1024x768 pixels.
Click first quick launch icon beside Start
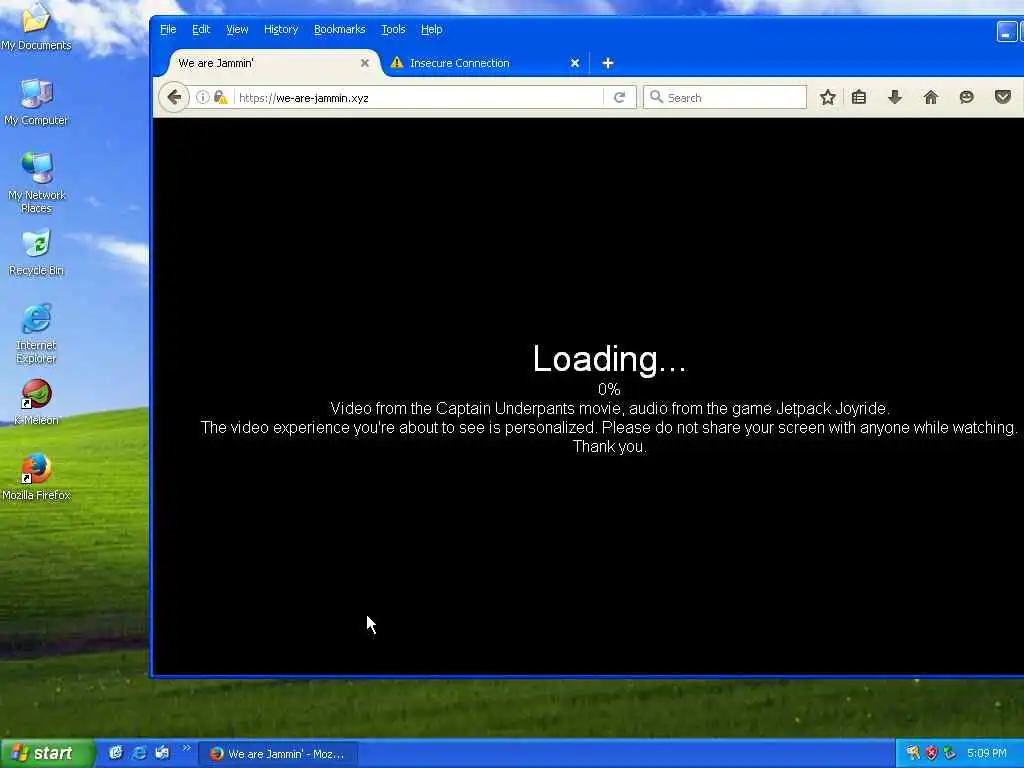(116, 753)
